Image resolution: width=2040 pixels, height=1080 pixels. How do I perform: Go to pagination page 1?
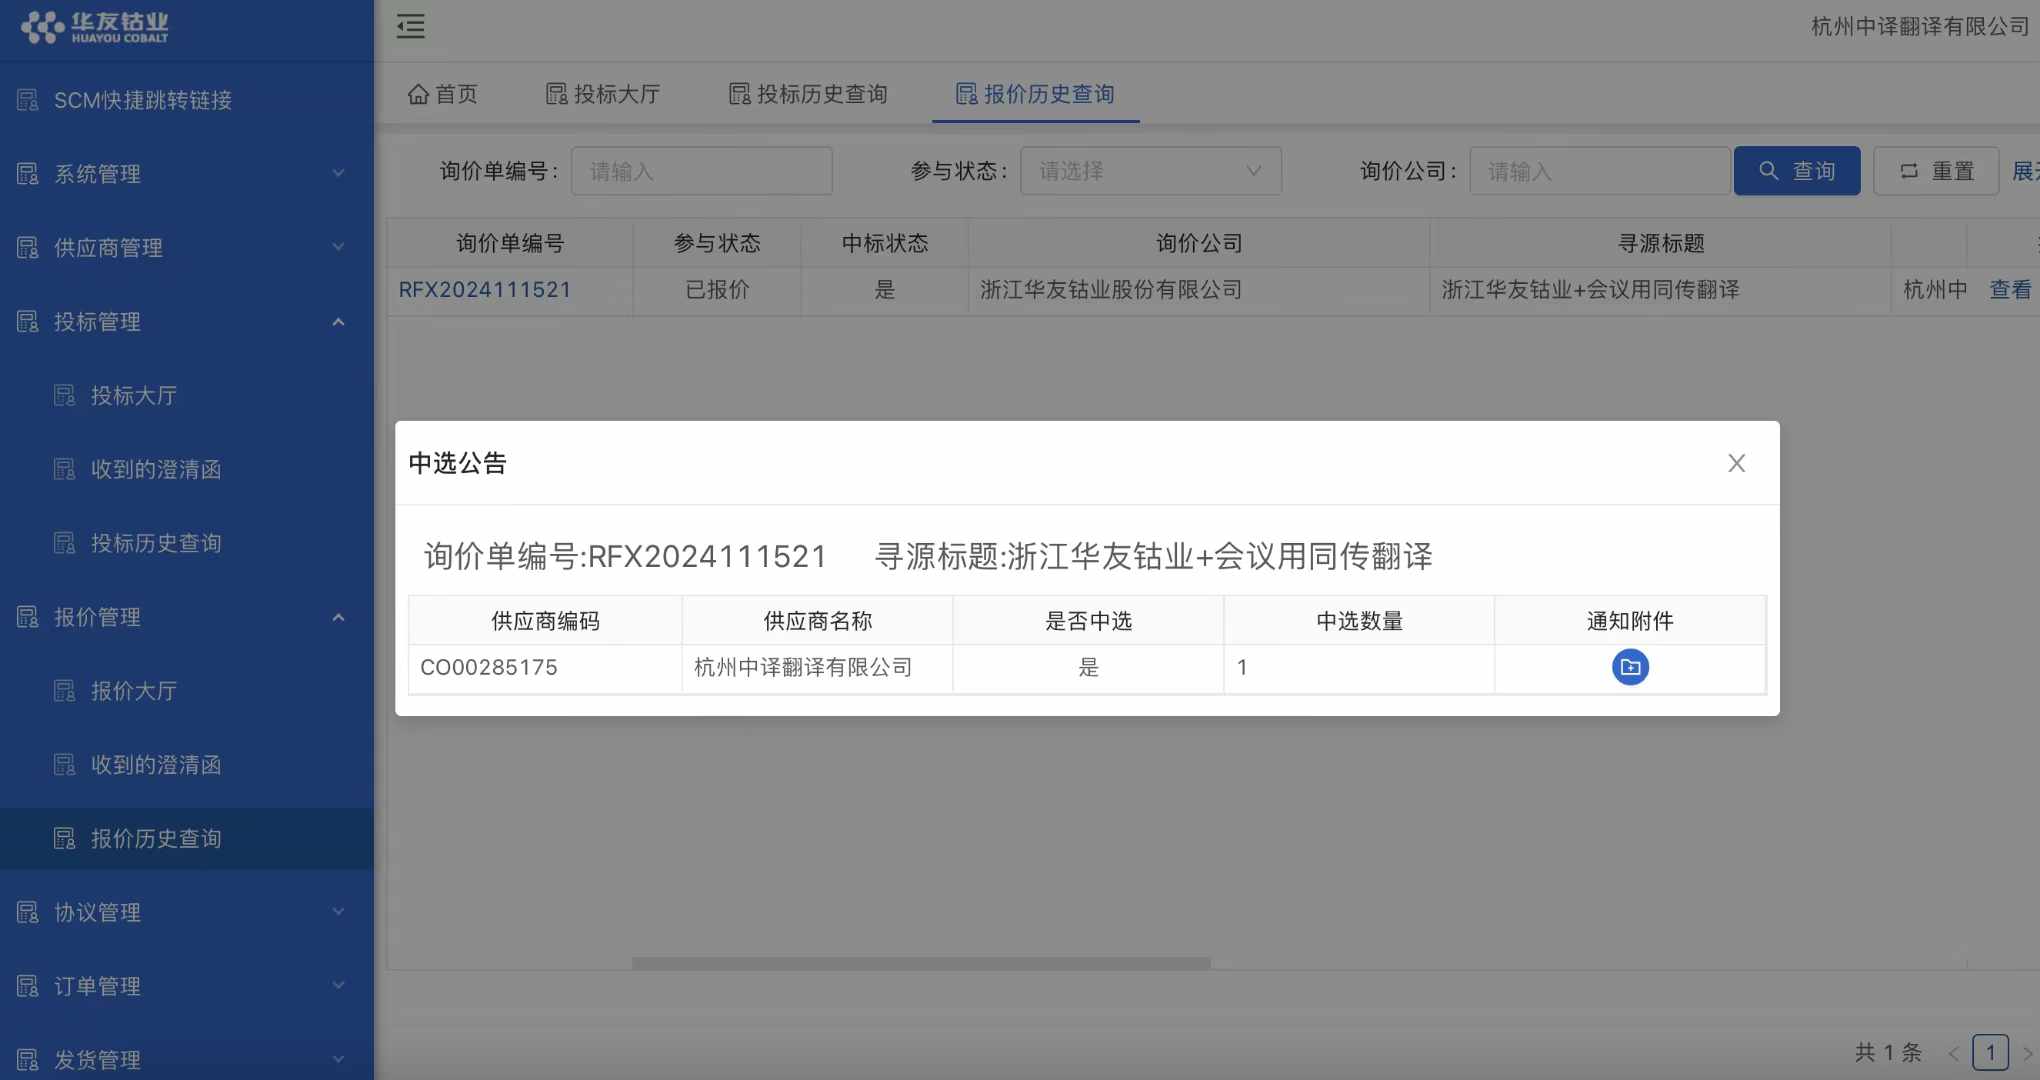(x=1990, y=1052)
